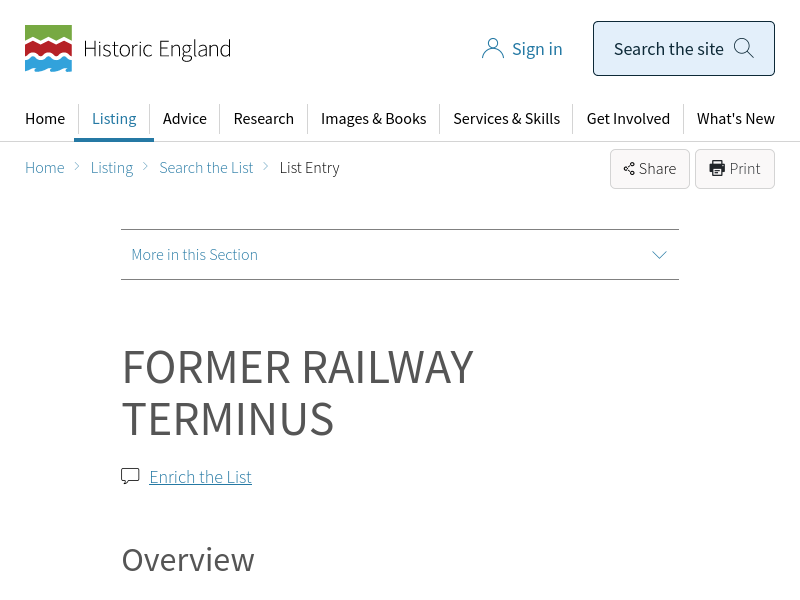Image resolution: width=800 pixels, height=600 pixels.
Task: Click the Sign in user icon
Action: pyautogui.click(x=492, y=49)
